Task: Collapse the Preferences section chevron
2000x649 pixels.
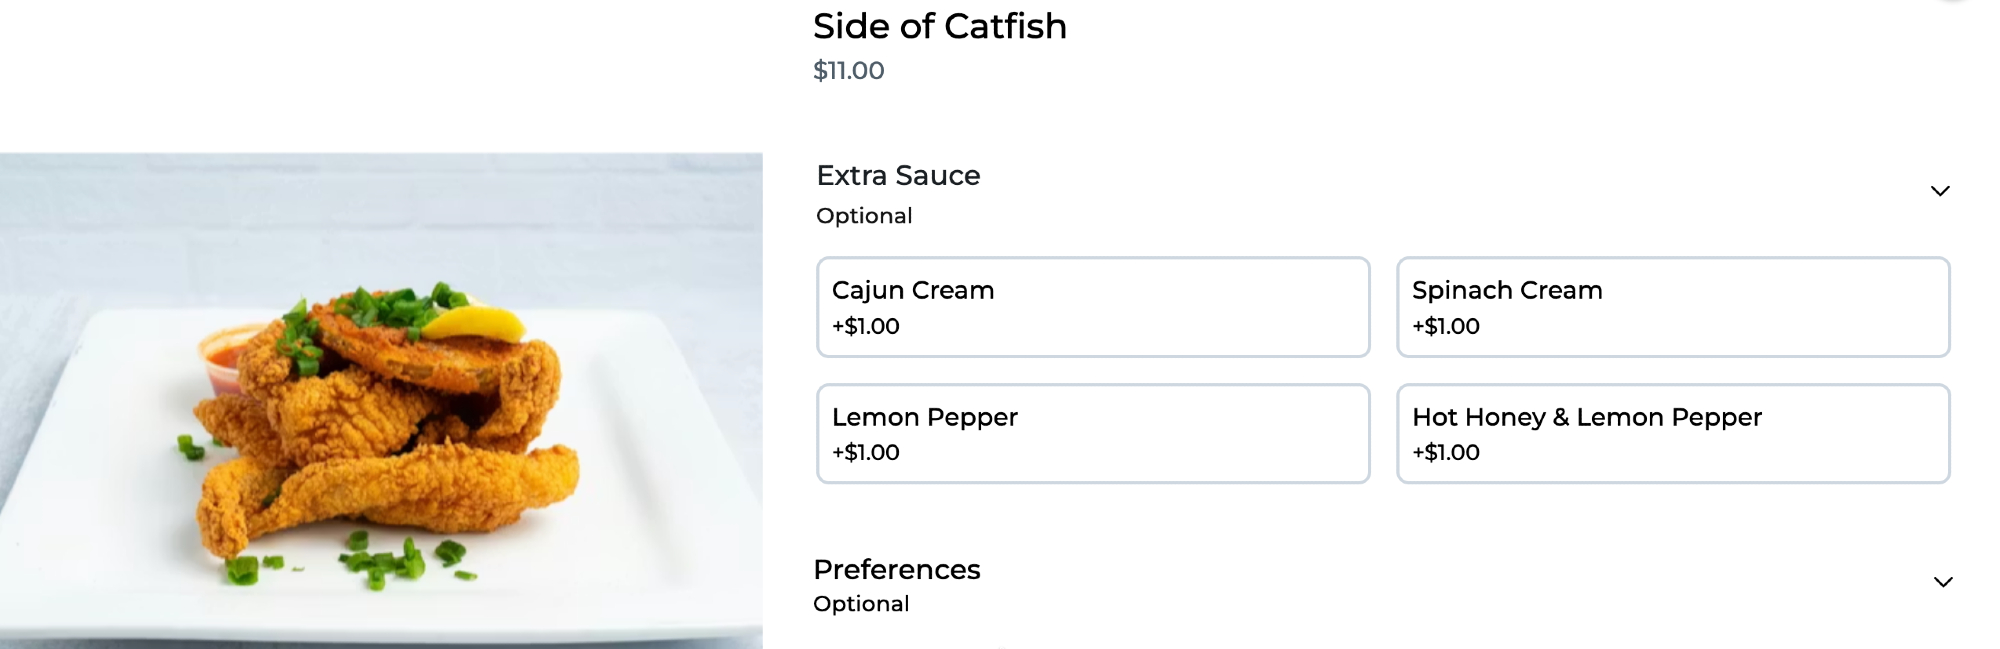Action: pos(1942,582)
